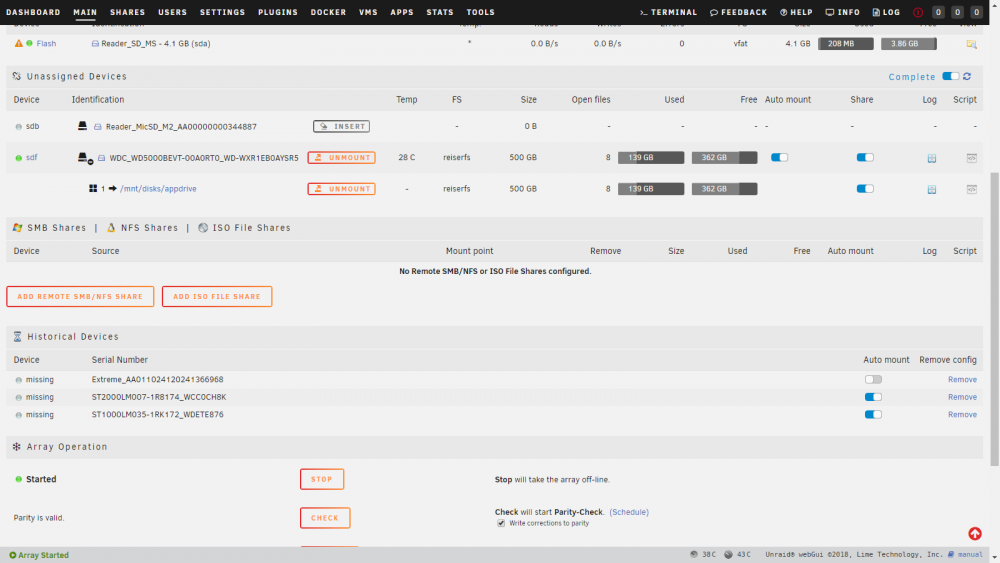Switch to the SHARES tab

[x=128, y=12]
